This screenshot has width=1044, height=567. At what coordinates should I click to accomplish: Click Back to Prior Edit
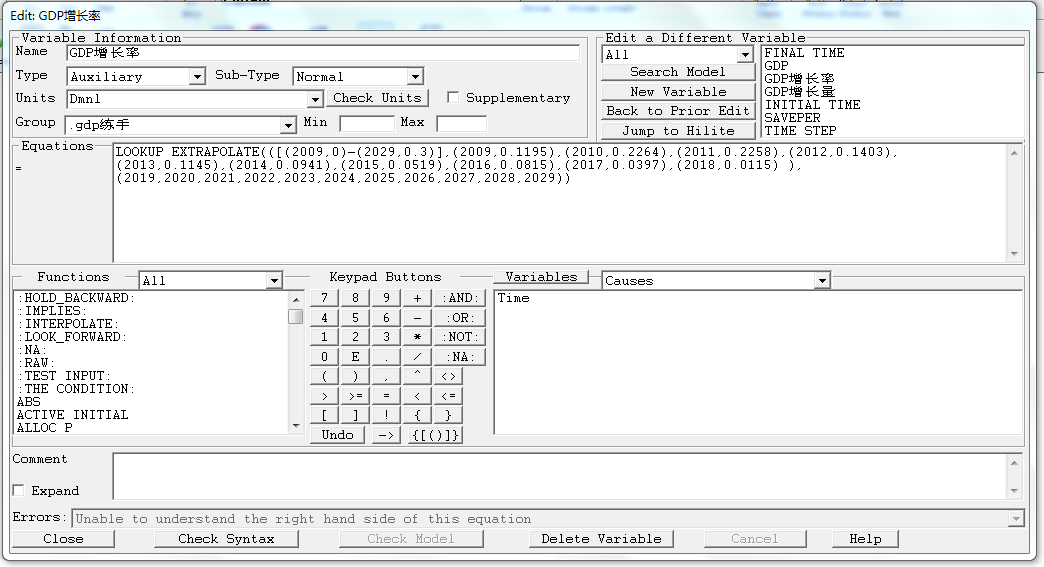point(678,111)
